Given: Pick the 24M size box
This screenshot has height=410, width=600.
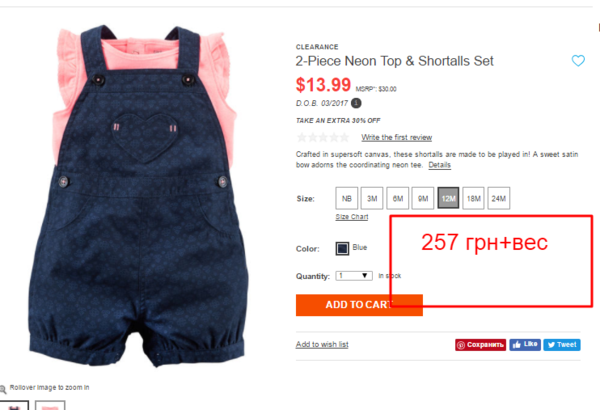Looking at the screenshot, I should (499, 198).
